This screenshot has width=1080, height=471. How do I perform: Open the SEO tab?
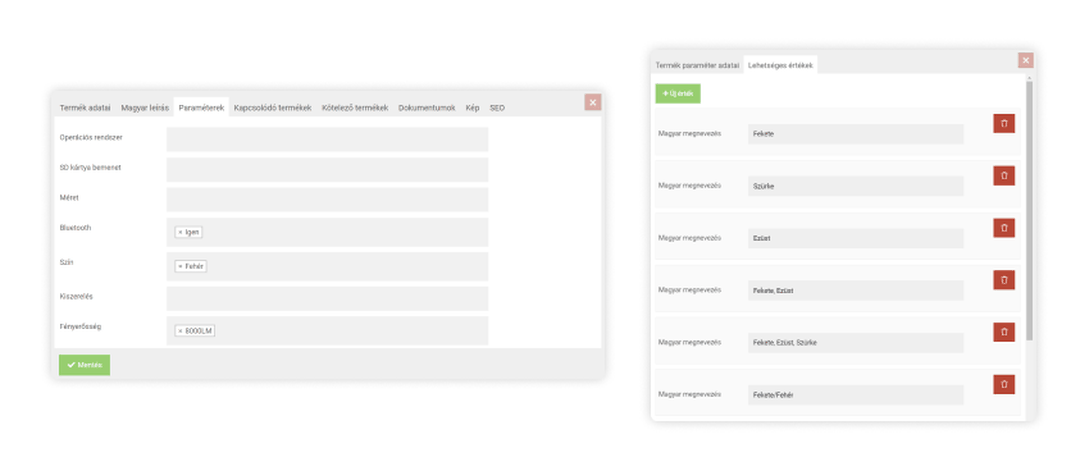click(497, 108)
